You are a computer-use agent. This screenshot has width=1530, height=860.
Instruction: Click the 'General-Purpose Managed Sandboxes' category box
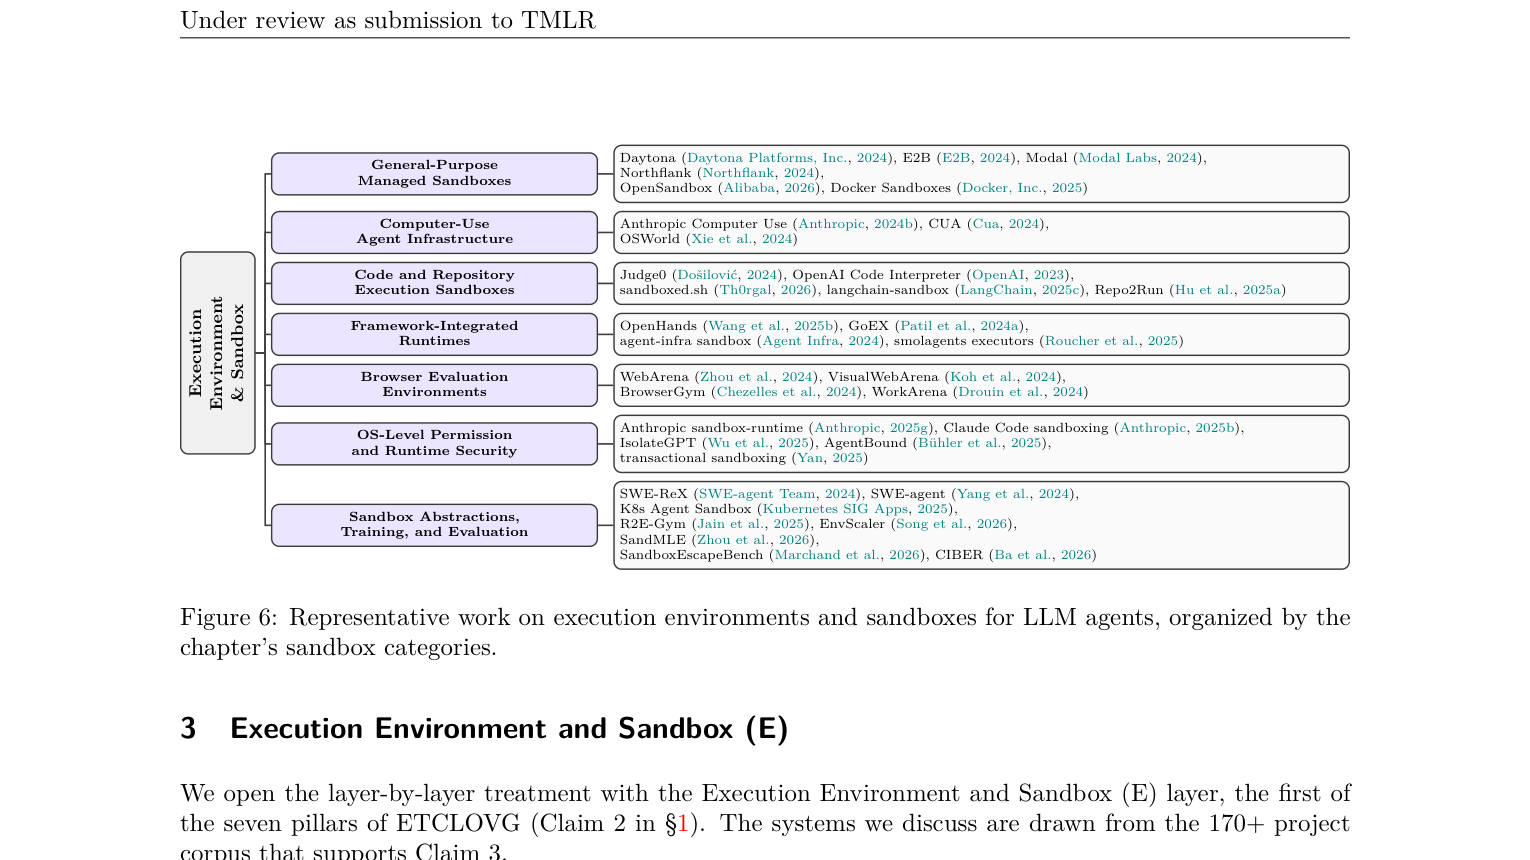(x=435, y=174)
